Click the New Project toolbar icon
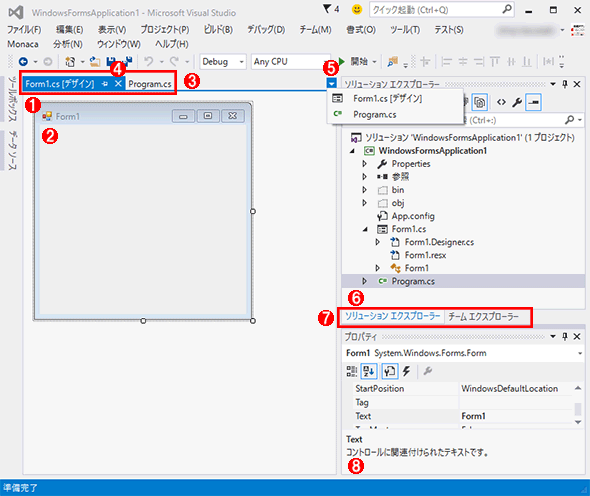 tap(70, 62)
